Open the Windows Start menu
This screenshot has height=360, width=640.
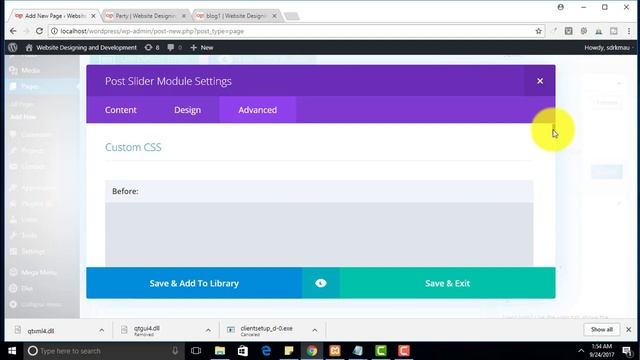tap(12, 351)
